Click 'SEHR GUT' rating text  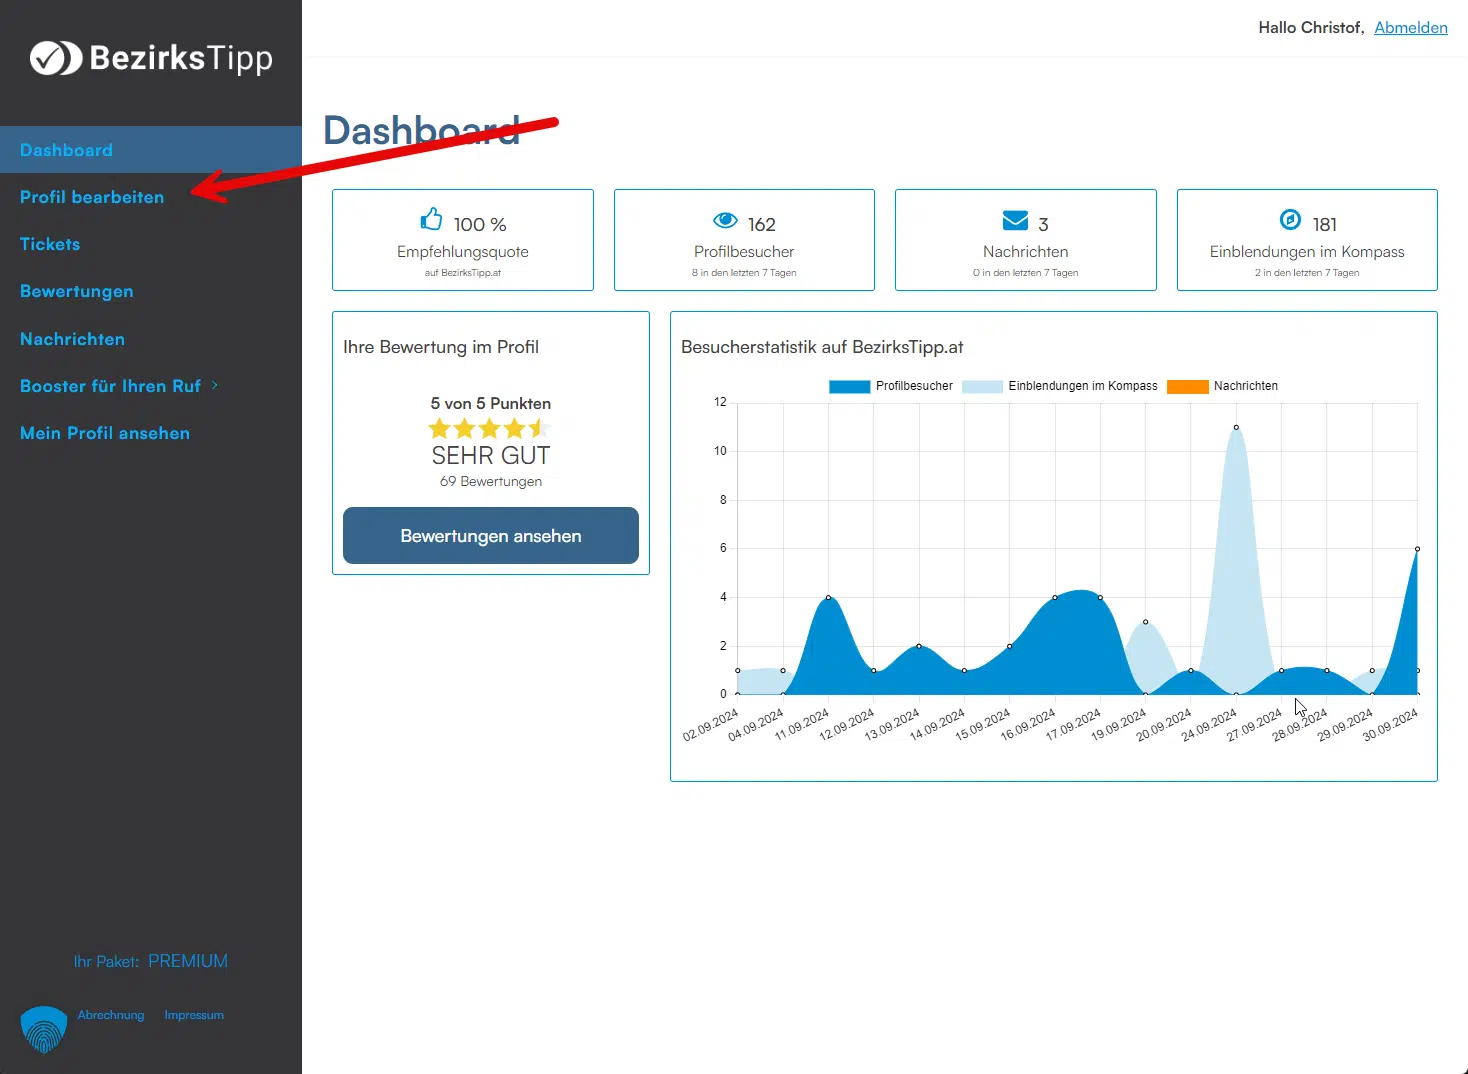pyautogui.click(x=491, y=455)
